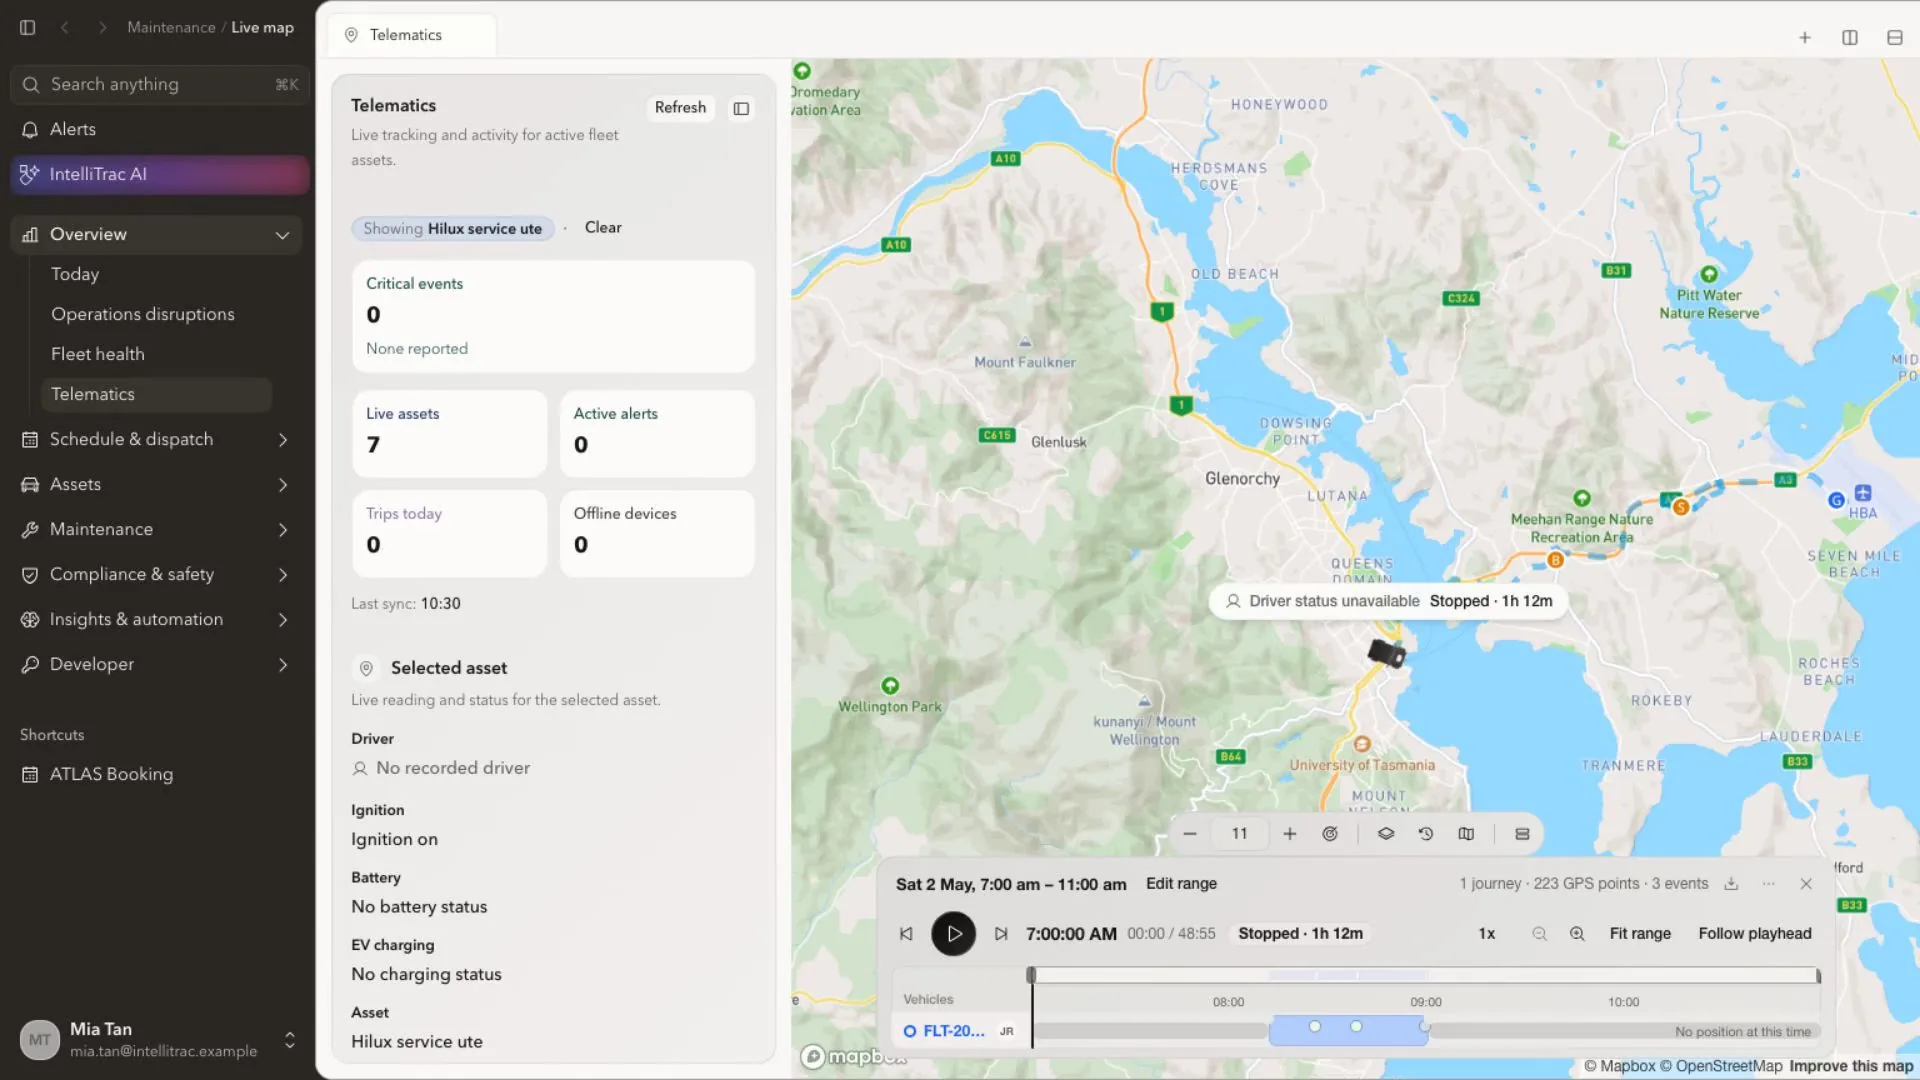The height and width of the screenshot is (1080, 1920).
Task: Click the Search anything field
Action: pos(160,85)
